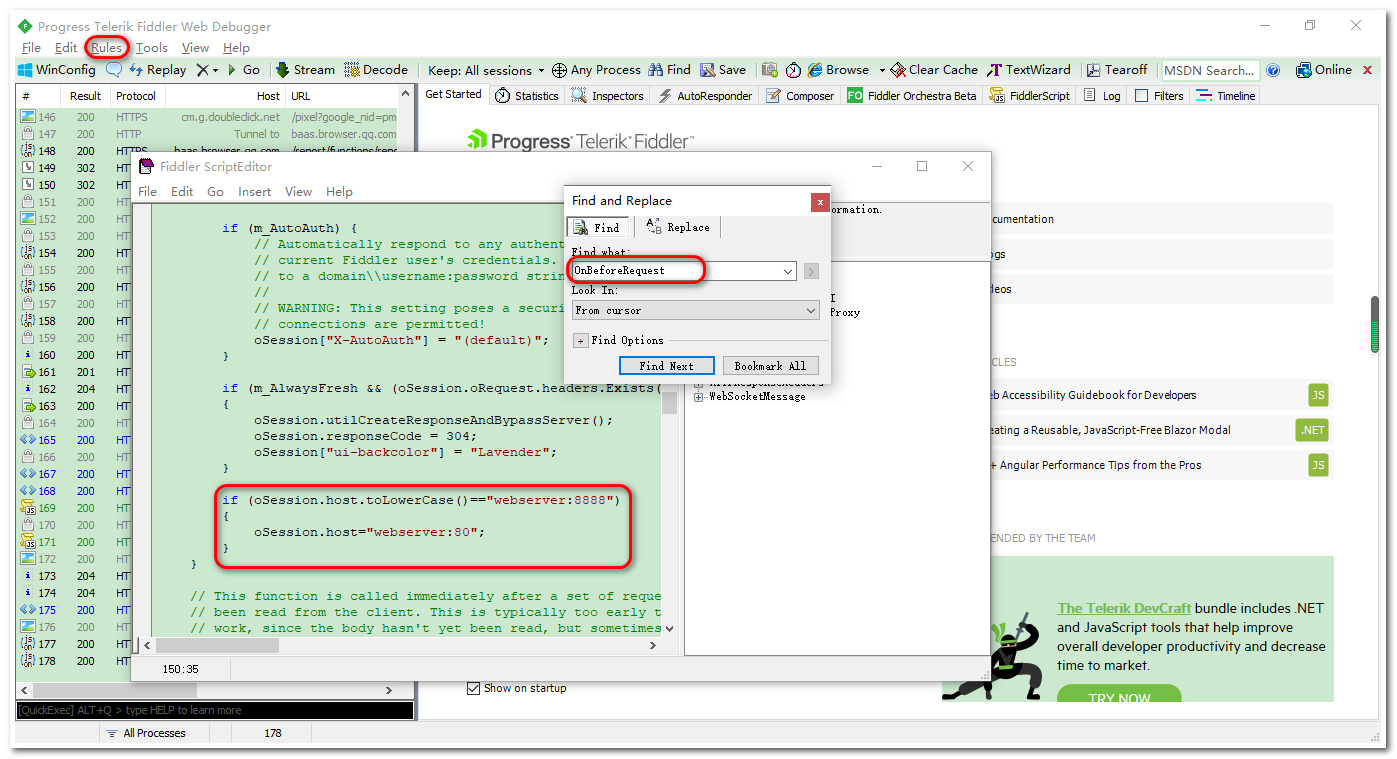Select session row 146
Screen dimensions: 1397x759
point(208,117)
